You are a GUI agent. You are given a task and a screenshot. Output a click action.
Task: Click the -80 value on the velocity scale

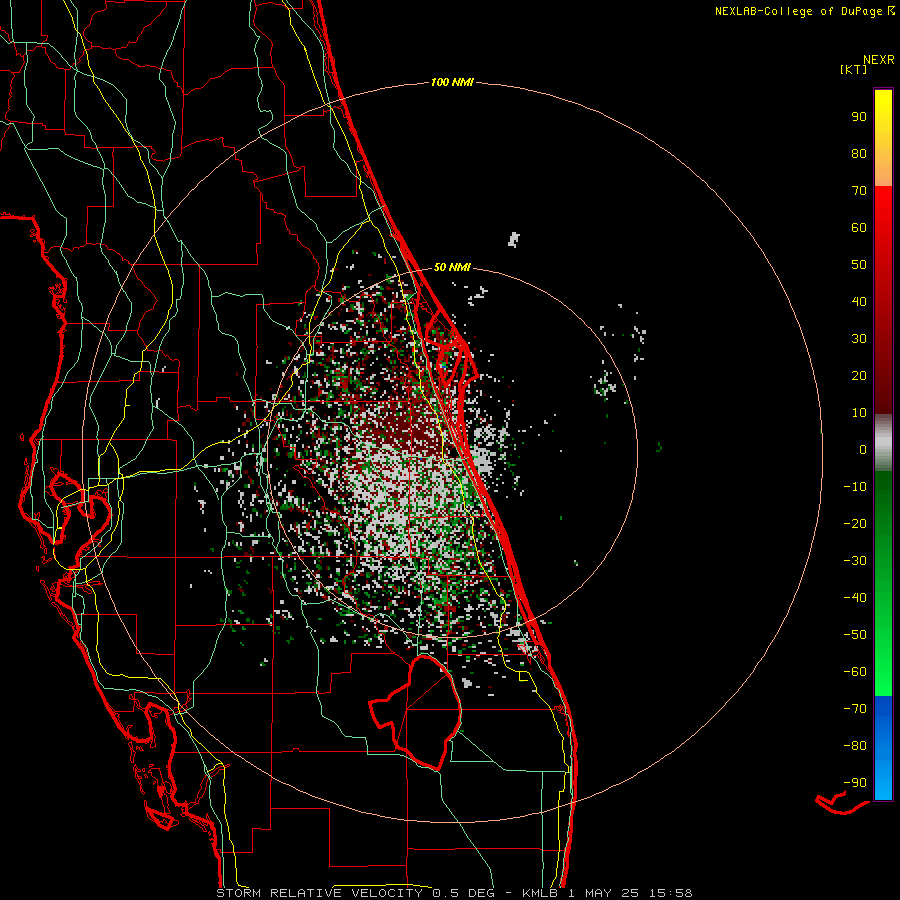point(855,746)
